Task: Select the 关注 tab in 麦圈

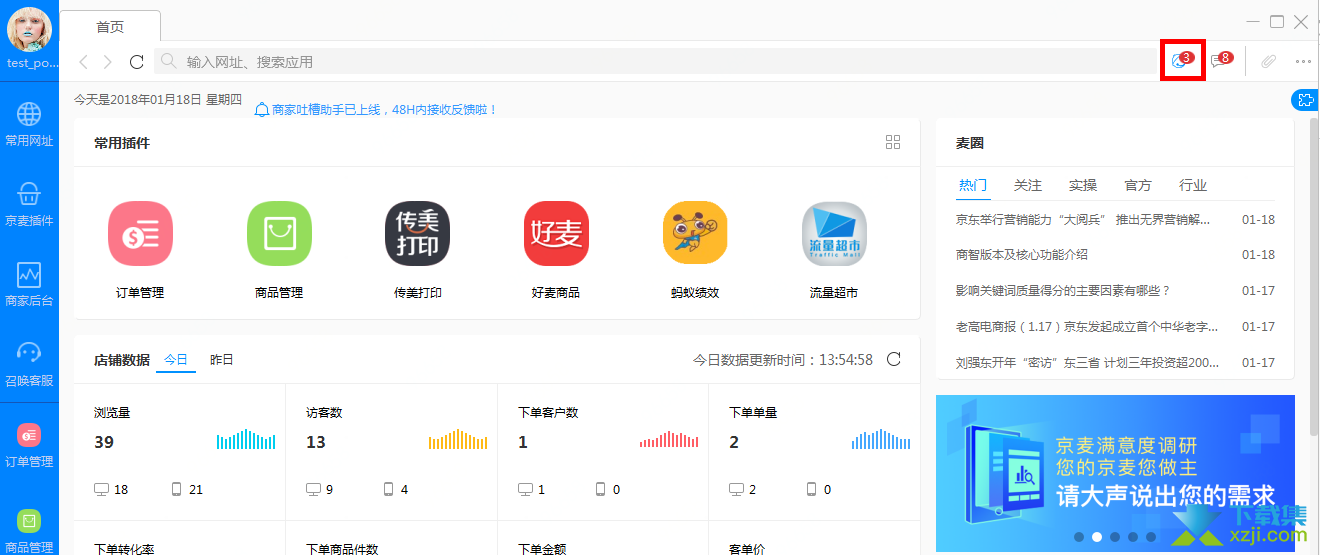Action: pyautogui.click(x=1028, y=185)
